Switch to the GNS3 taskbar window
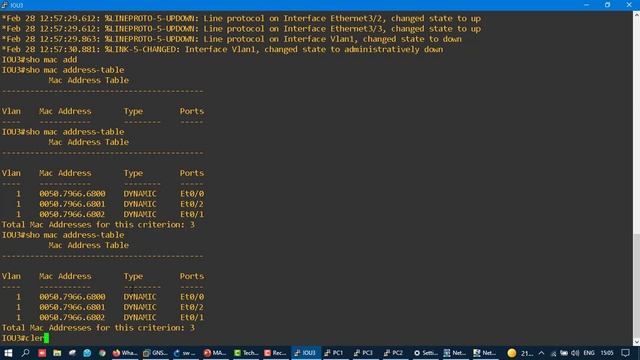This screenshot has width=640, height=360. click(x=155, y=353)
